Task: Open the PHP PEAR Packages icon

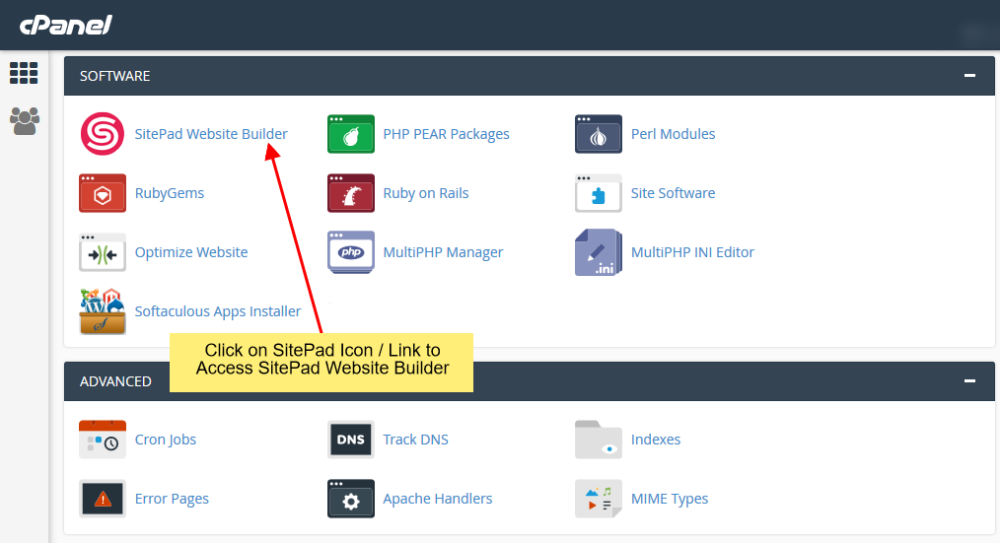Action: point(350,134)
